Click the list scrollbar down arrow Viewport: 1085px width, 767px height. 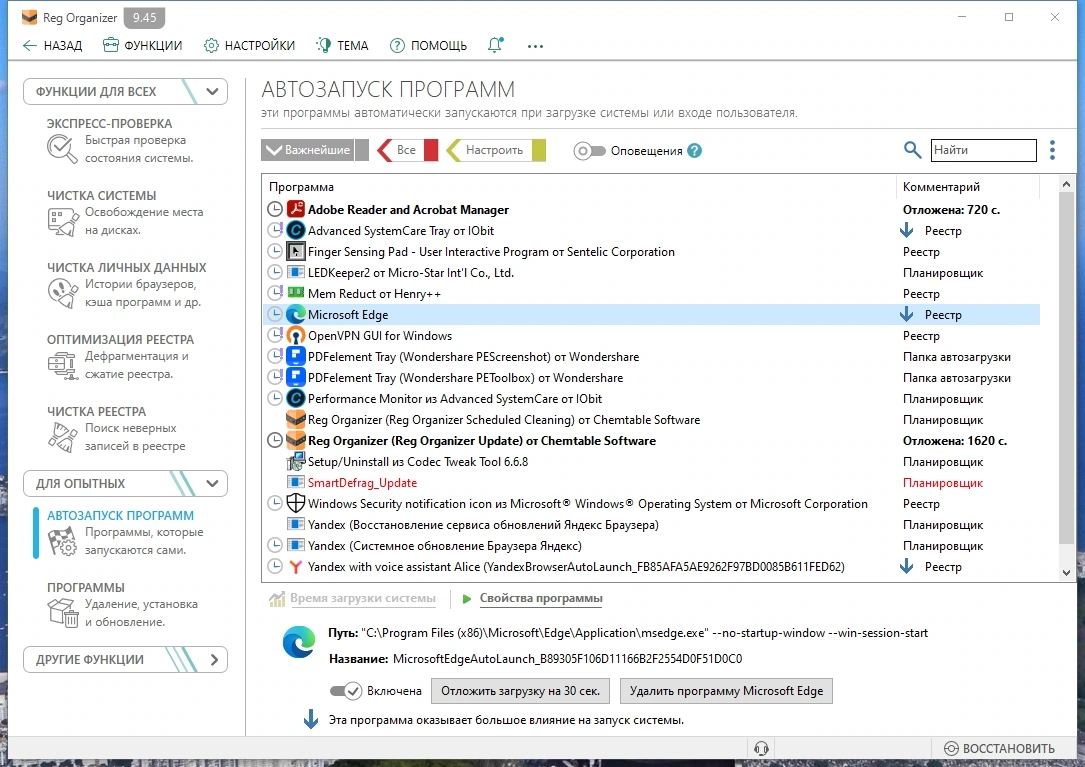(1066, 572)
